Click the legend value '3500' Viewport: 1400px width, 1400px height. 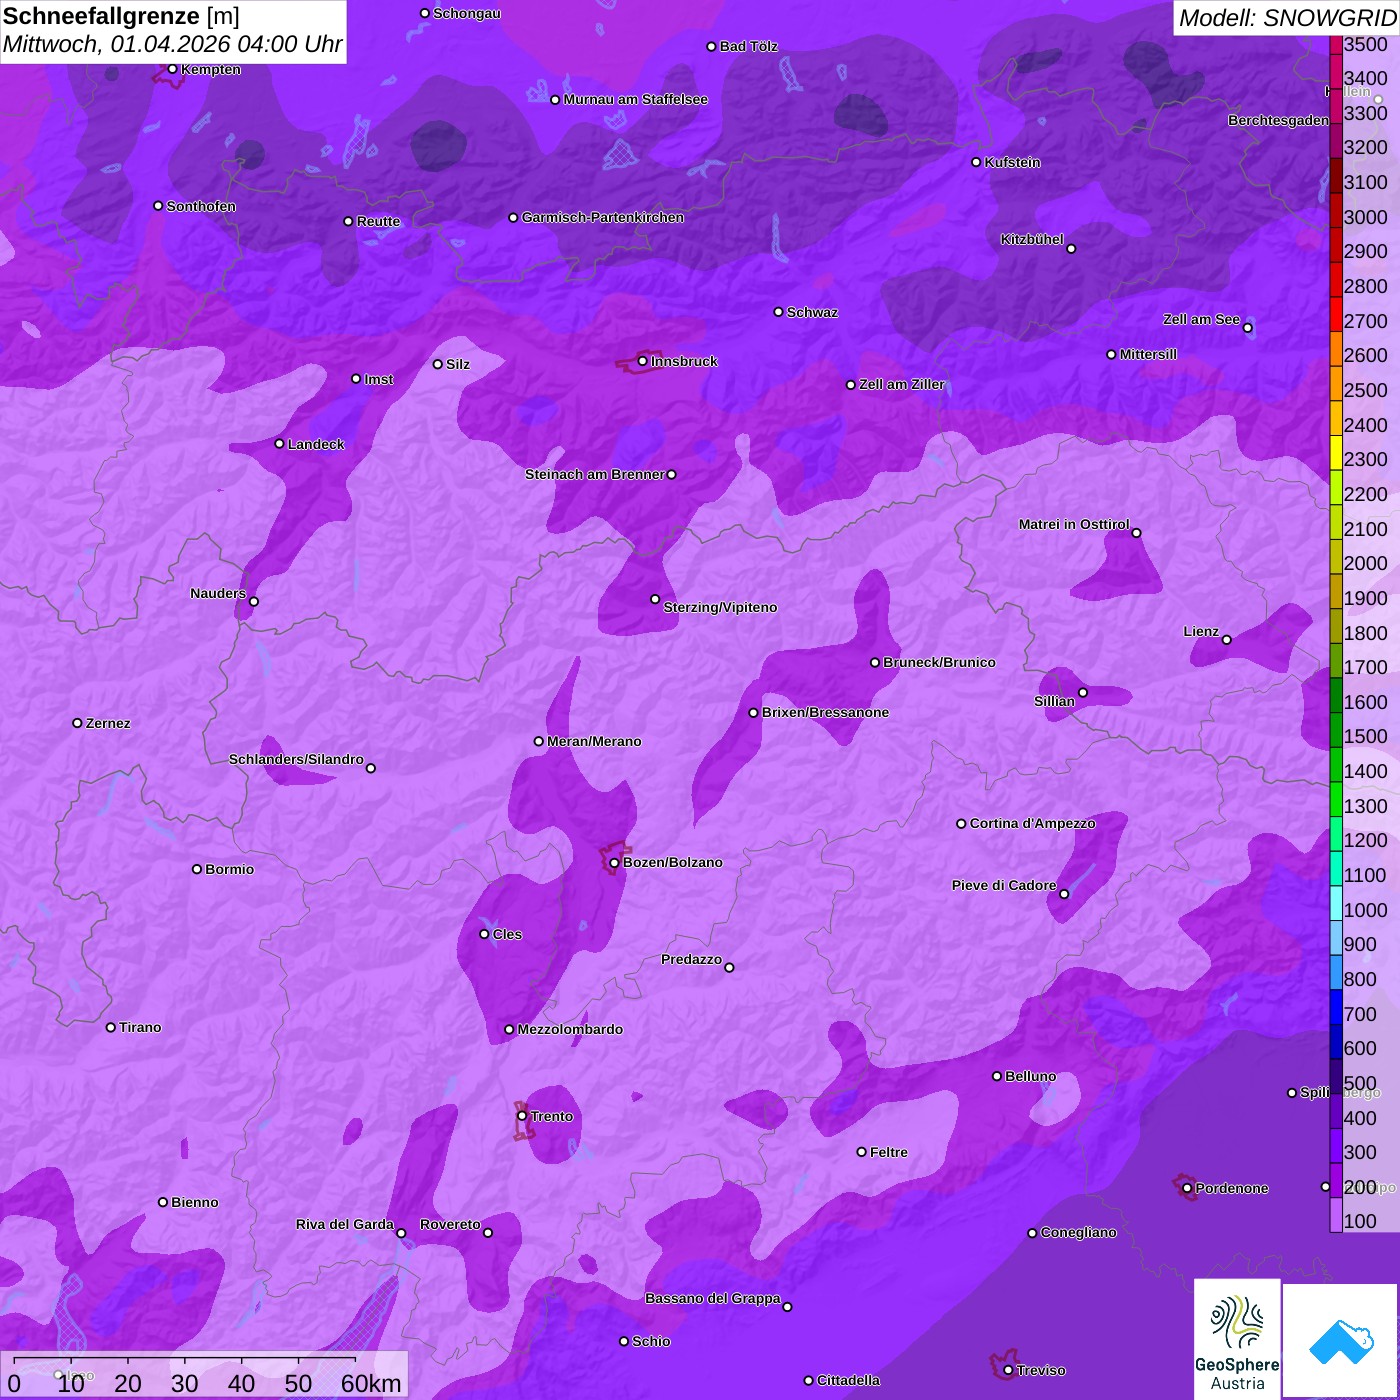click(1366, 44)
